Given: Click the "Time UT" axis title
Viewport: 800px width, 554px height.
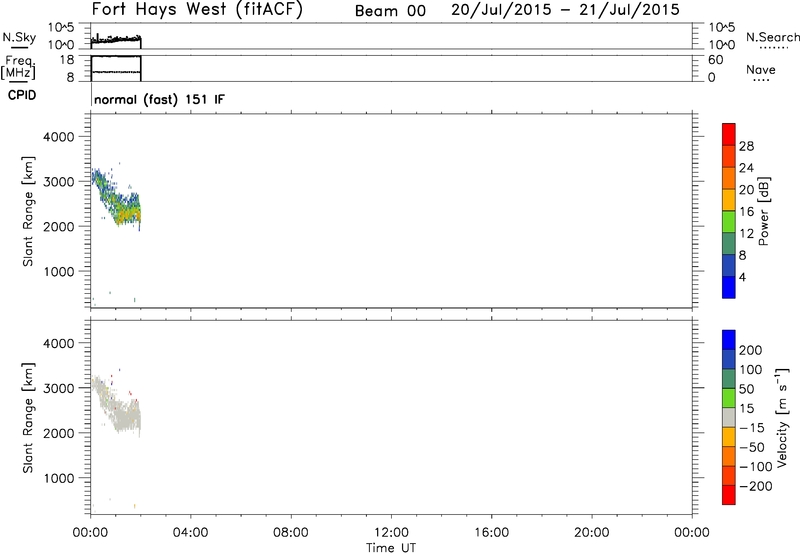Looking at the screenshot, I should 391,548.
